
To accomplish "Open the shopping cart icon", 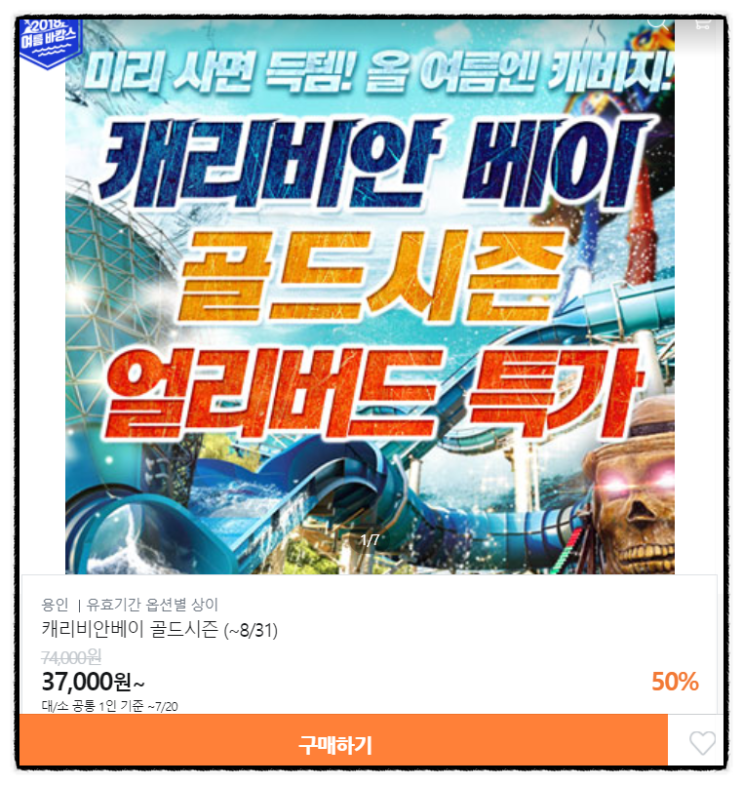I will point(702,24).
